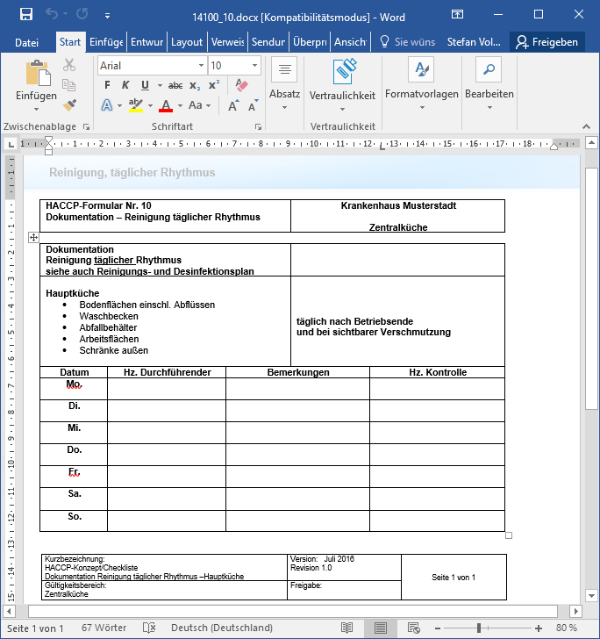Click the Bearbeiten search magnifier icon
The height and width of the screenshot is (639, 600).
click(x=489, y=70)
